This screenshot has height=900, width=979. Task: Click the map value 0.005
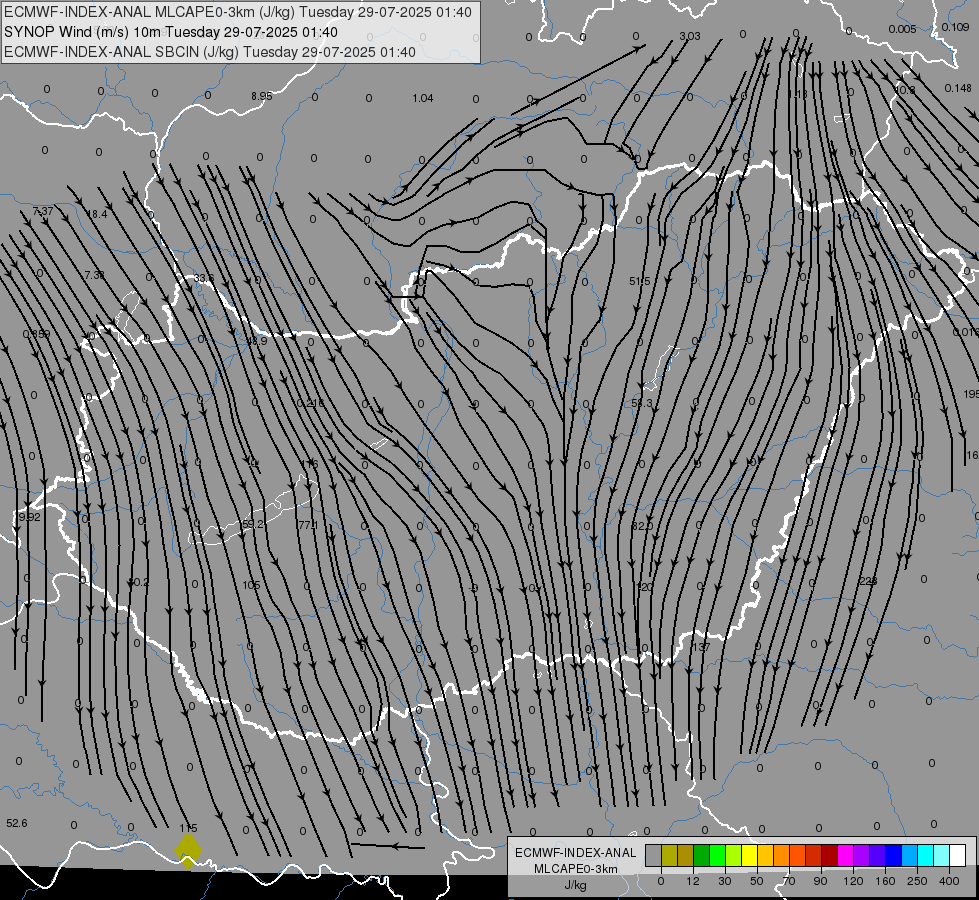click(x=902, y=29)
